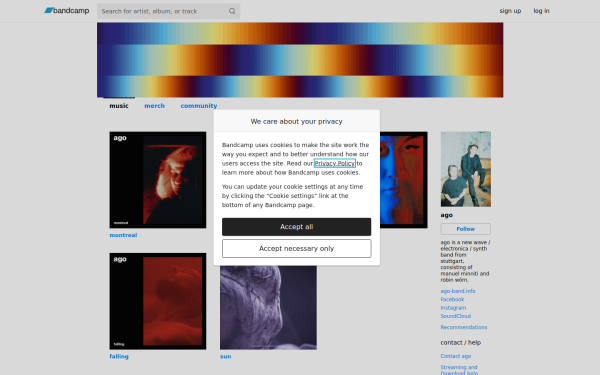This screenshot has width=600, height=375.
Task: Click the Contact ago link
Action: coord(455,356)
